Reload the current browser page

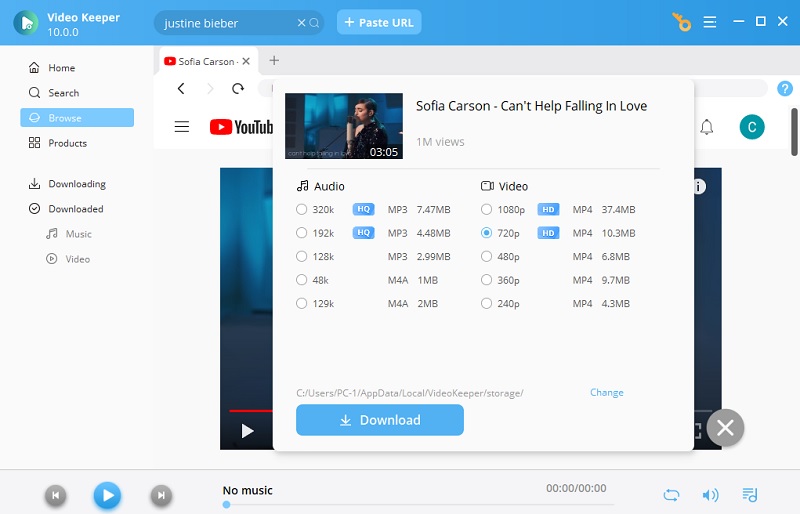[x=238, y=88]
